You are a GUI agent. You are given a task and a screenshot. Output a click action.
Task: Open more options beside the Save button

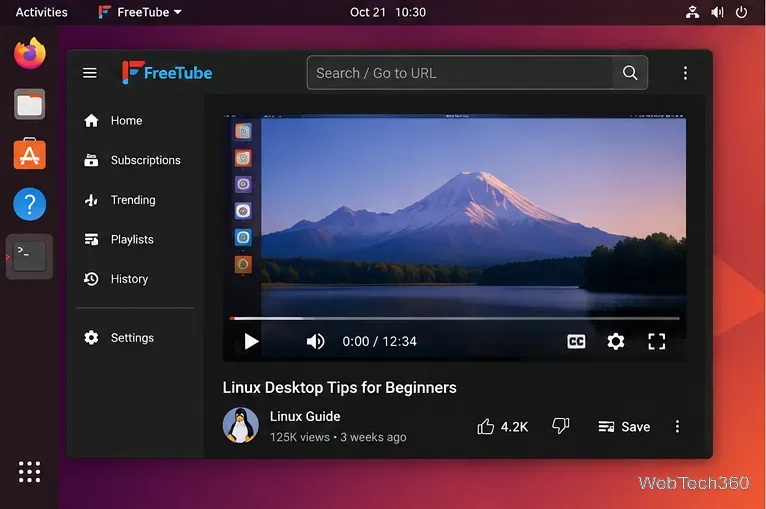[x=677, y=426]
